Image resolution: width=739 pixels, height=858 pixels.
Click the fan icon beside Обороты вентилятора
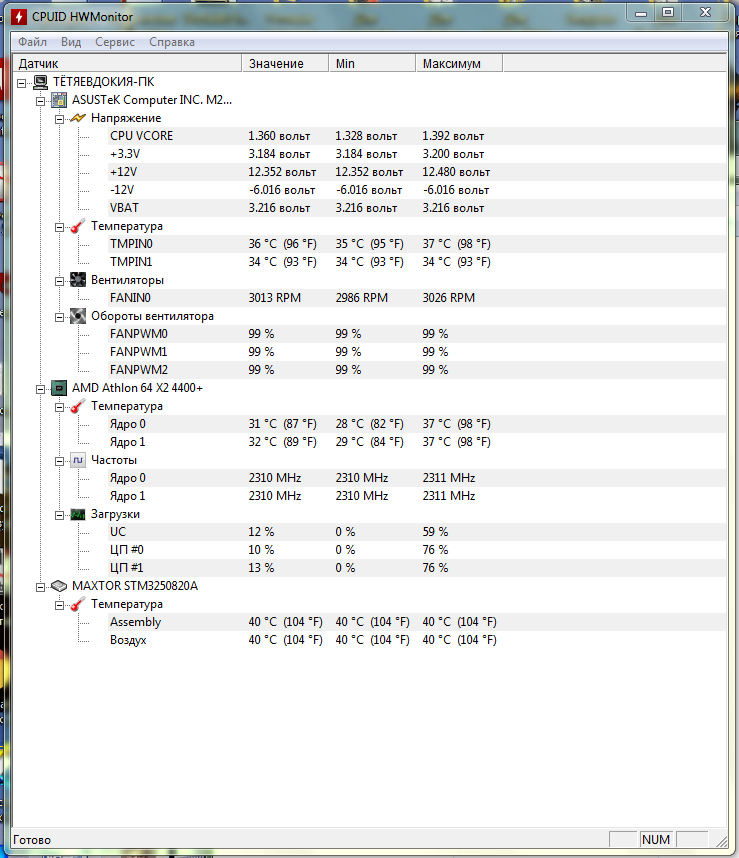click(78, 316)
